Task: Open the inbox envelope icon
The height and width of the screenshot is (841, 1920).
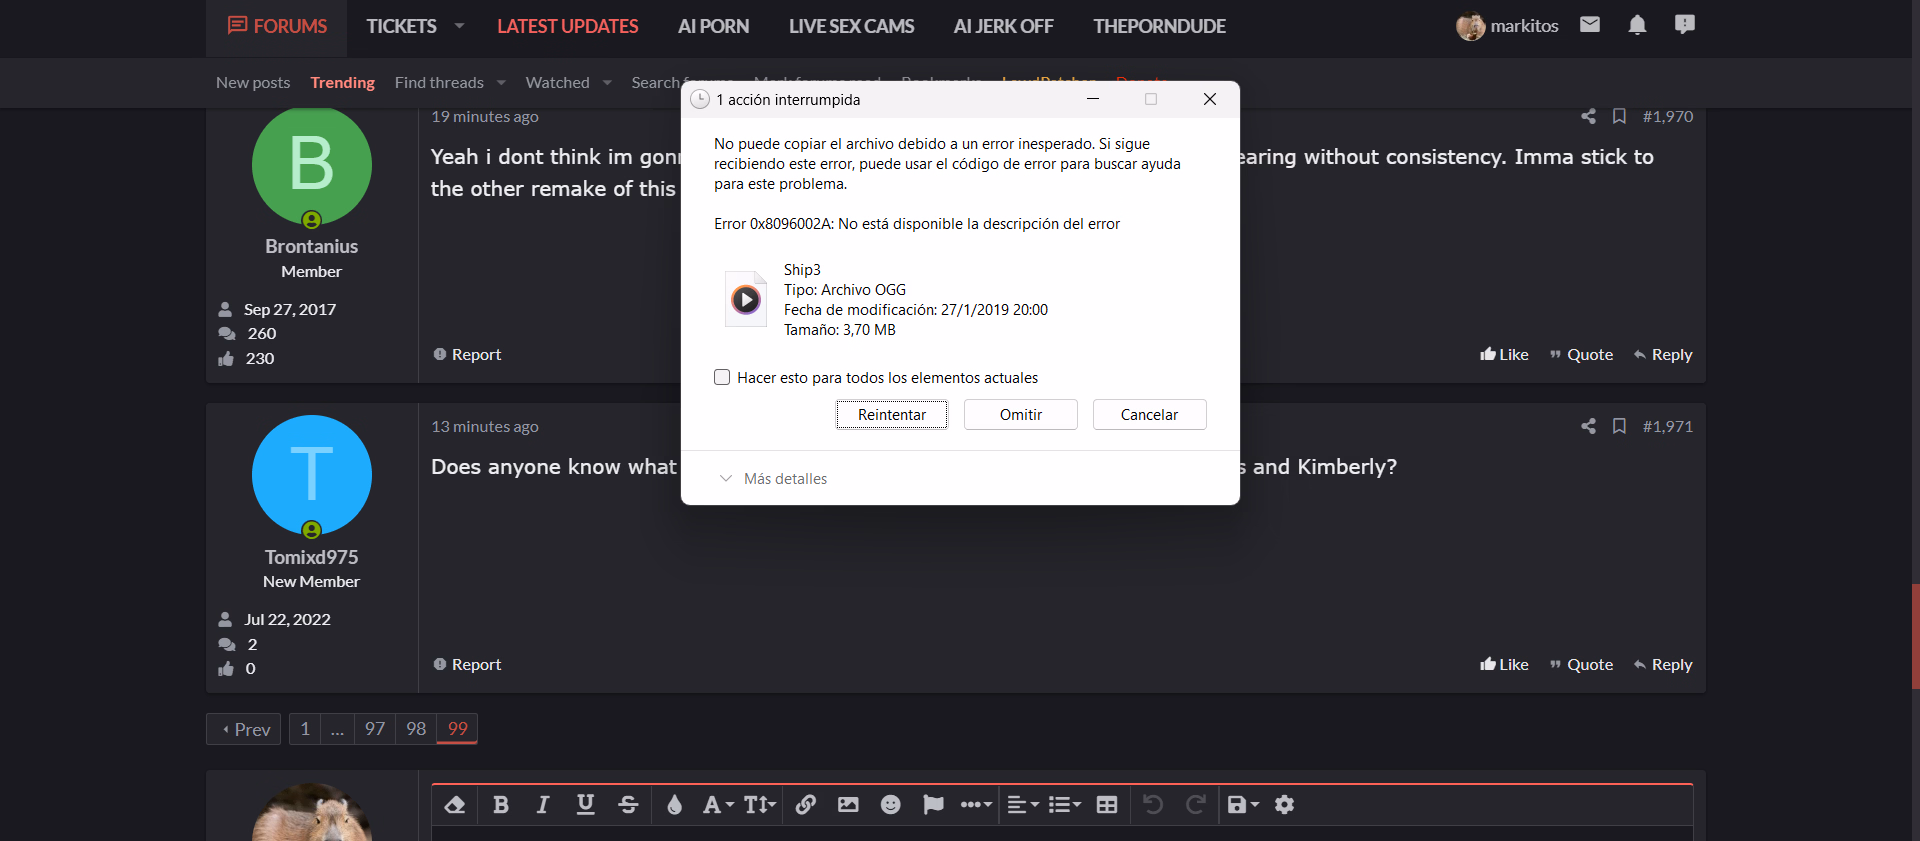Action: 1590,25
